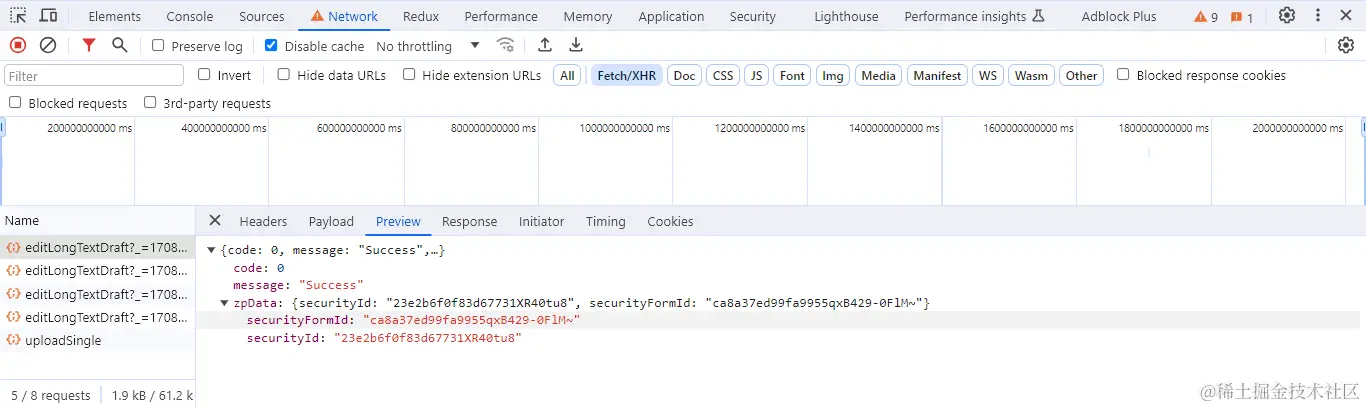Check Hide extension URLs
This screenshot has height=408, width=1366.
tap(409, 74)
